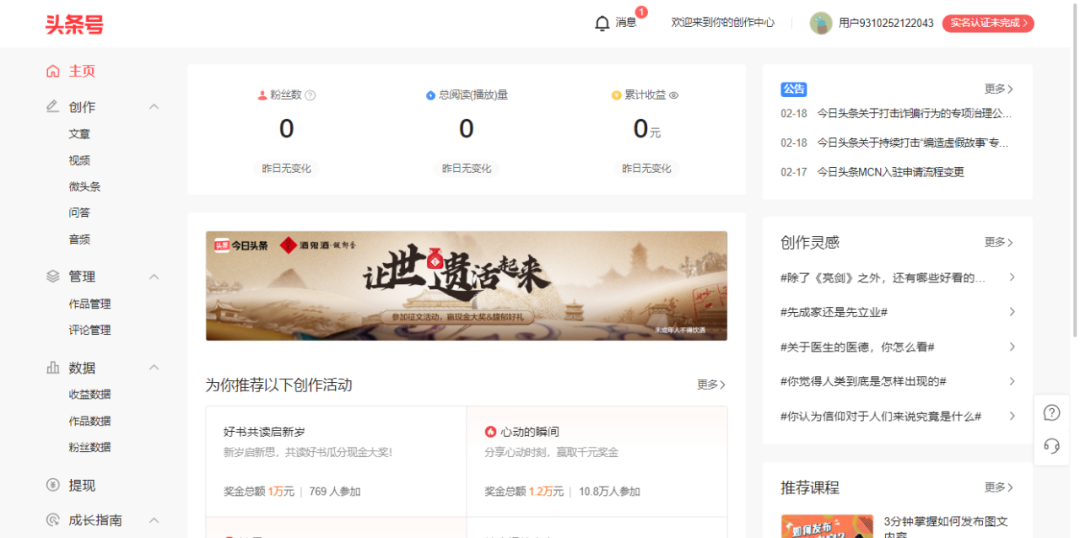
Task: Click the 管理 layers icon
Action: coord(52,276)
